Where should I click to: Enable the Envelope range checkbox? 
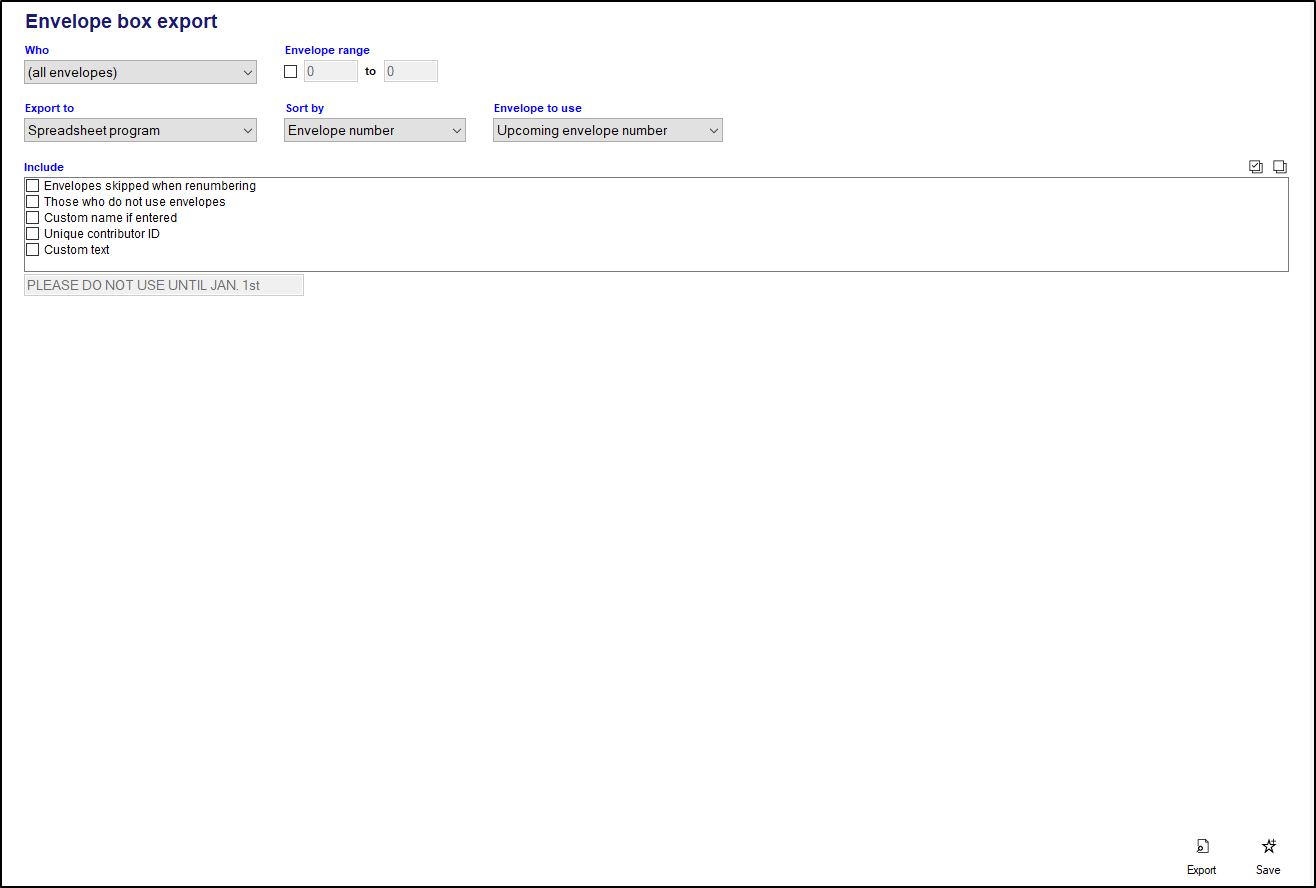[x=291, y=72]
